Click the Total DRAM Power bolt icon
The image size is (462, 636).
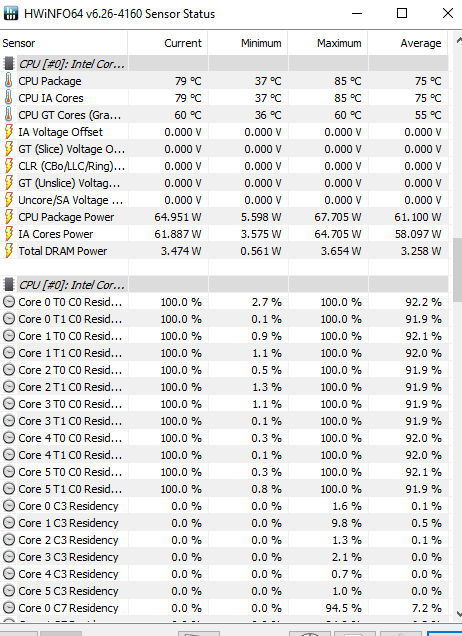[9, 251]
